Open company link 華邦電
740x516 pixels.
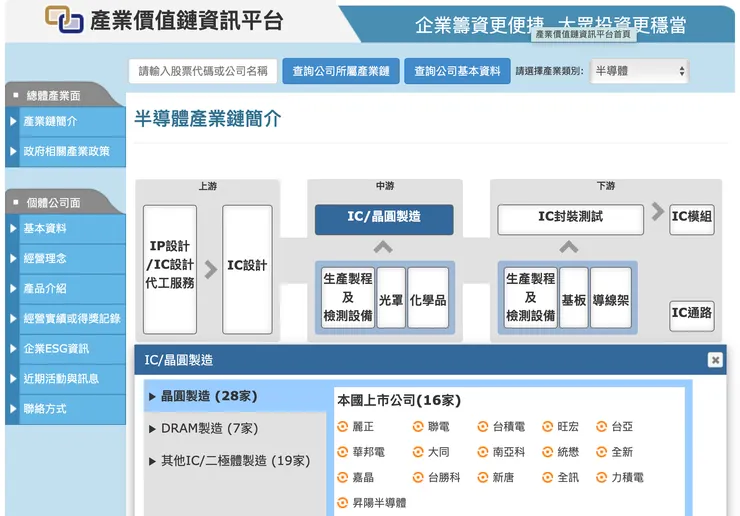[369, 452]
